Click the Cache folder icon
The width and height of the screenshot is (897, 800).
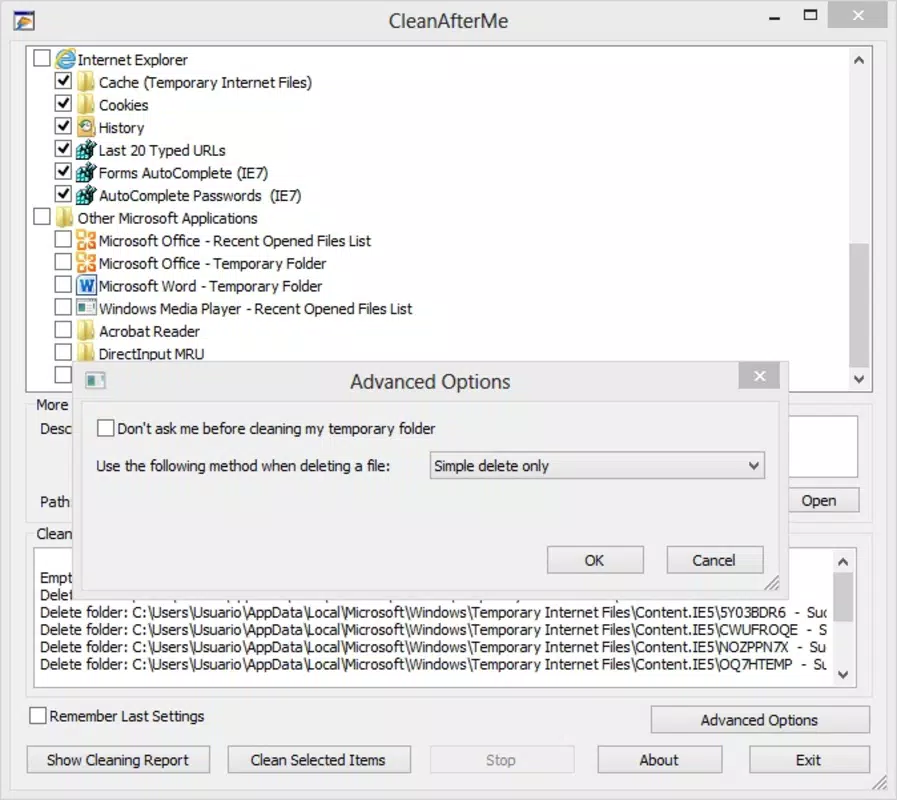[x=86, y=82]
